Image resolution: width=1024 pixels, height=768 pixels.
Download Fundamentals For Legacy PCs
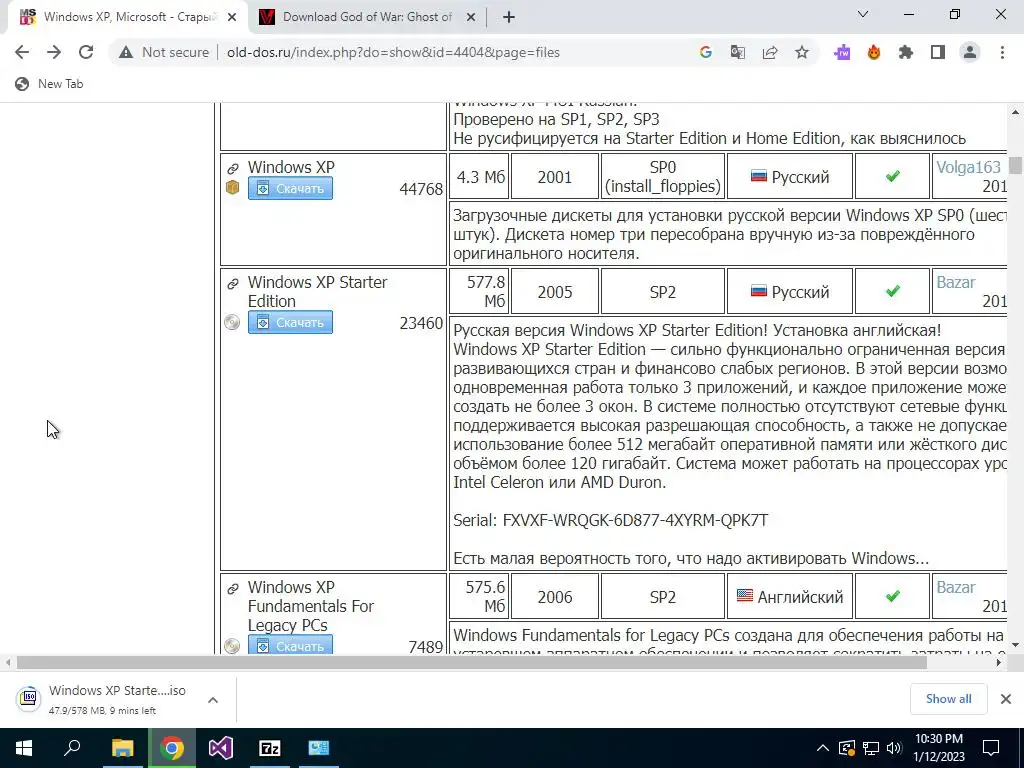pos(290,645)
